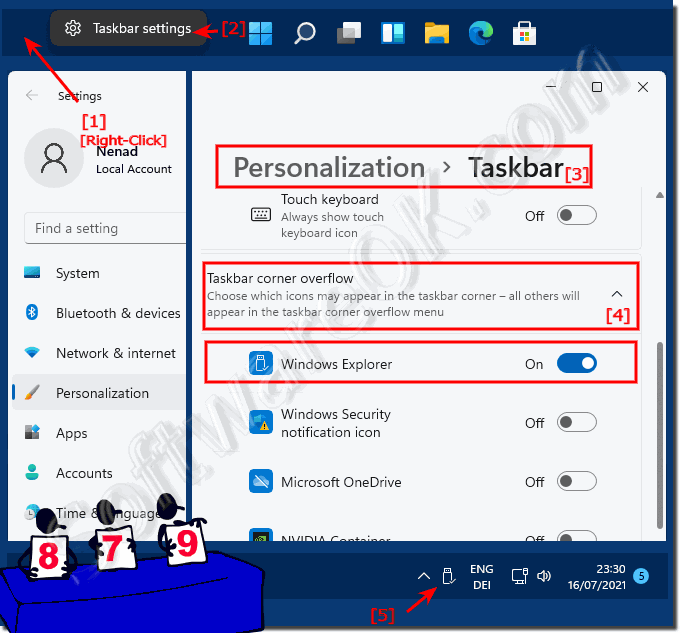Open the clock showing 23:30 16/07/2021
680x633 pixels.
(x=597, y=577)
